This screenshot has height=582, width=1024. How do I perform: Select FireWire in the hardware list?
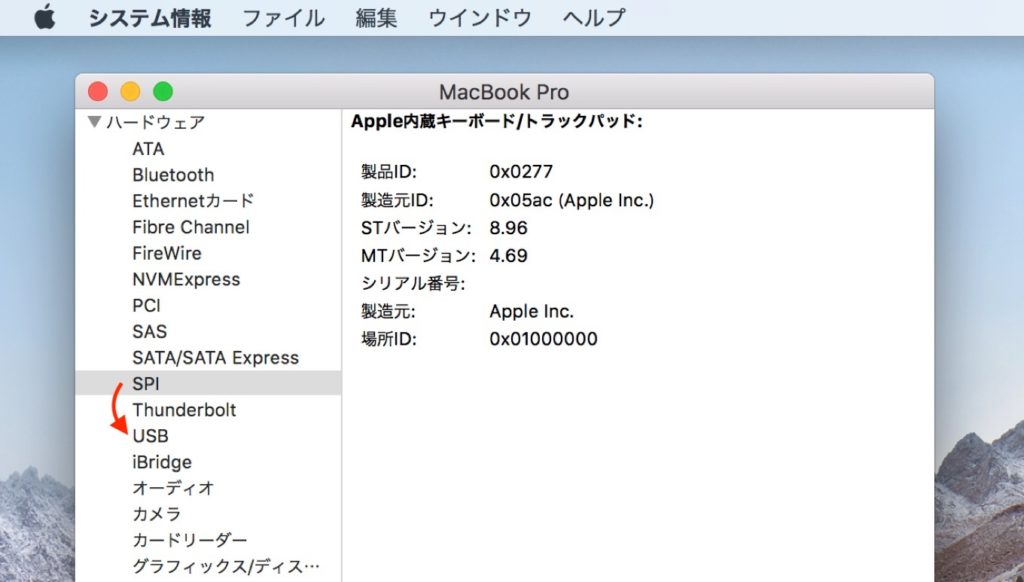[166, 253]
